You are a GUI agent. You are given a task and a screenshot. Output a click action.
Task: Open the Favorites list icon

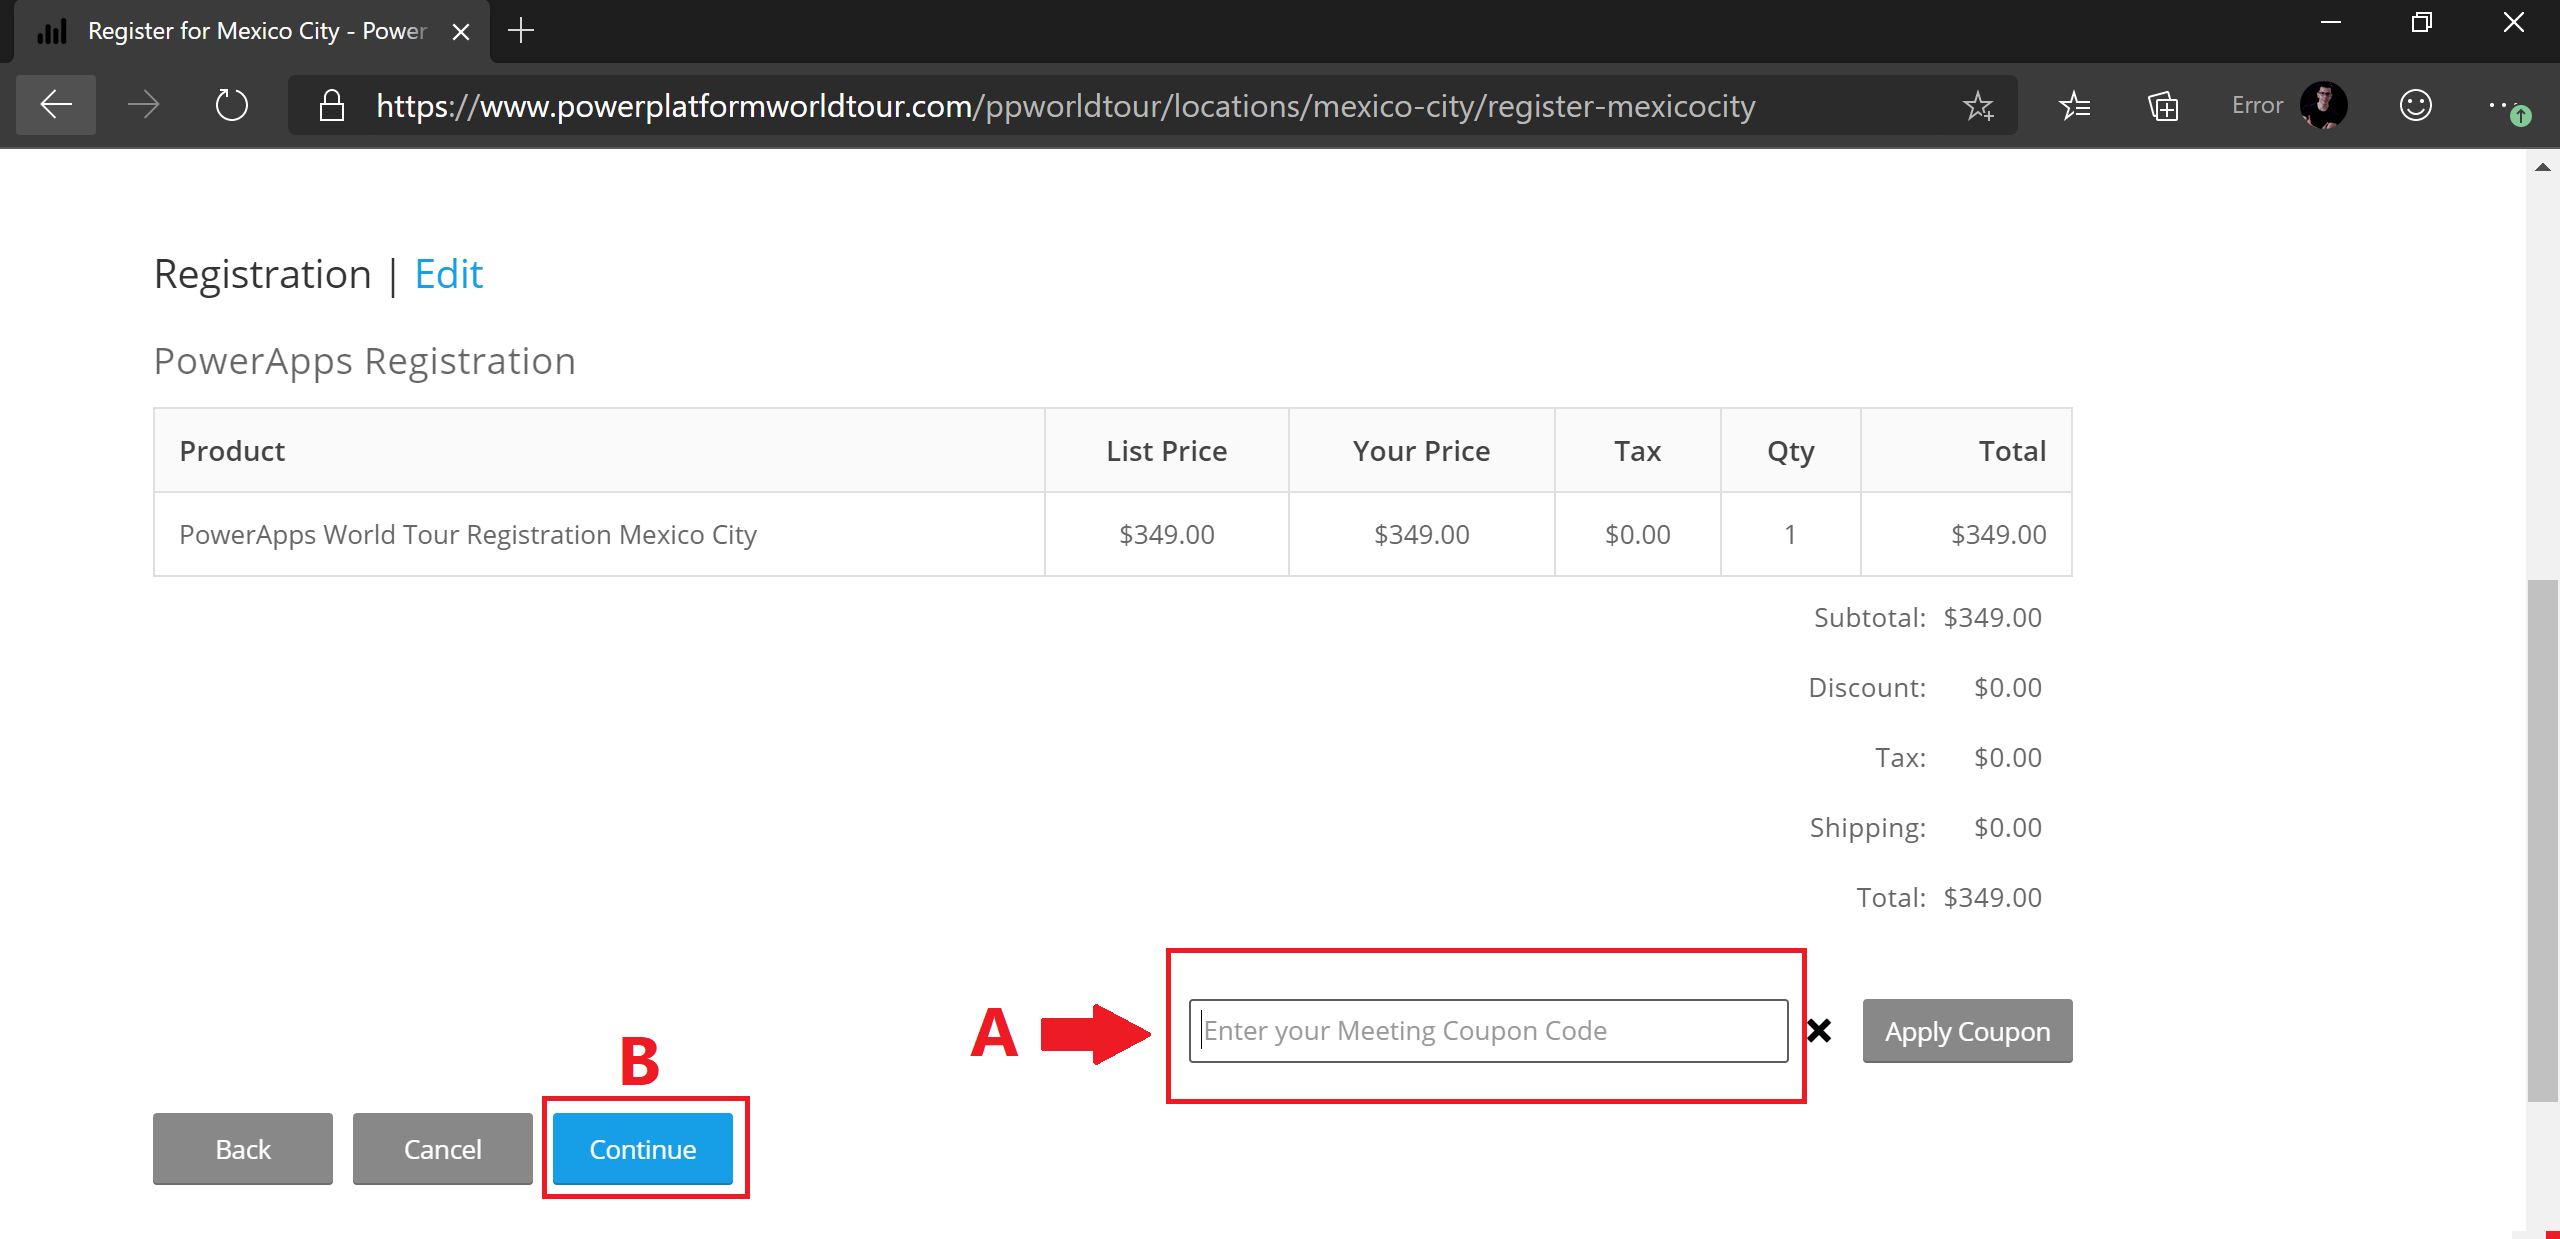click(x=2075, y=106)
